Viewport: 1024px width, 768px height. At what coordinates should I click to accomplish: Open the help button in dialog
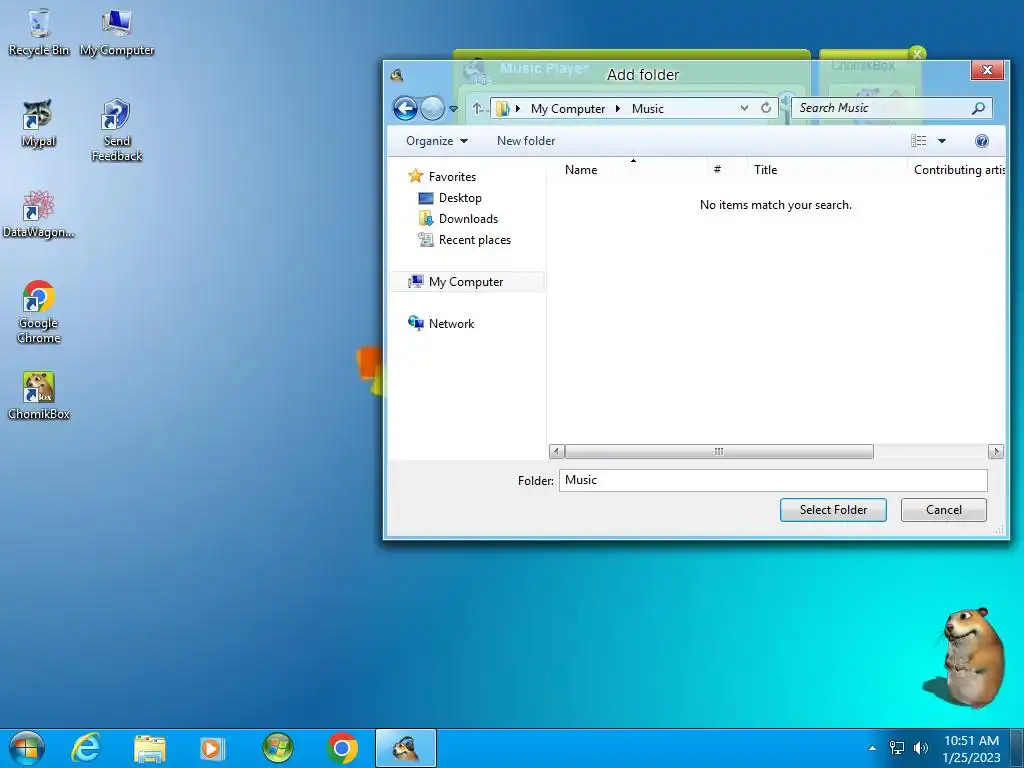981,141
